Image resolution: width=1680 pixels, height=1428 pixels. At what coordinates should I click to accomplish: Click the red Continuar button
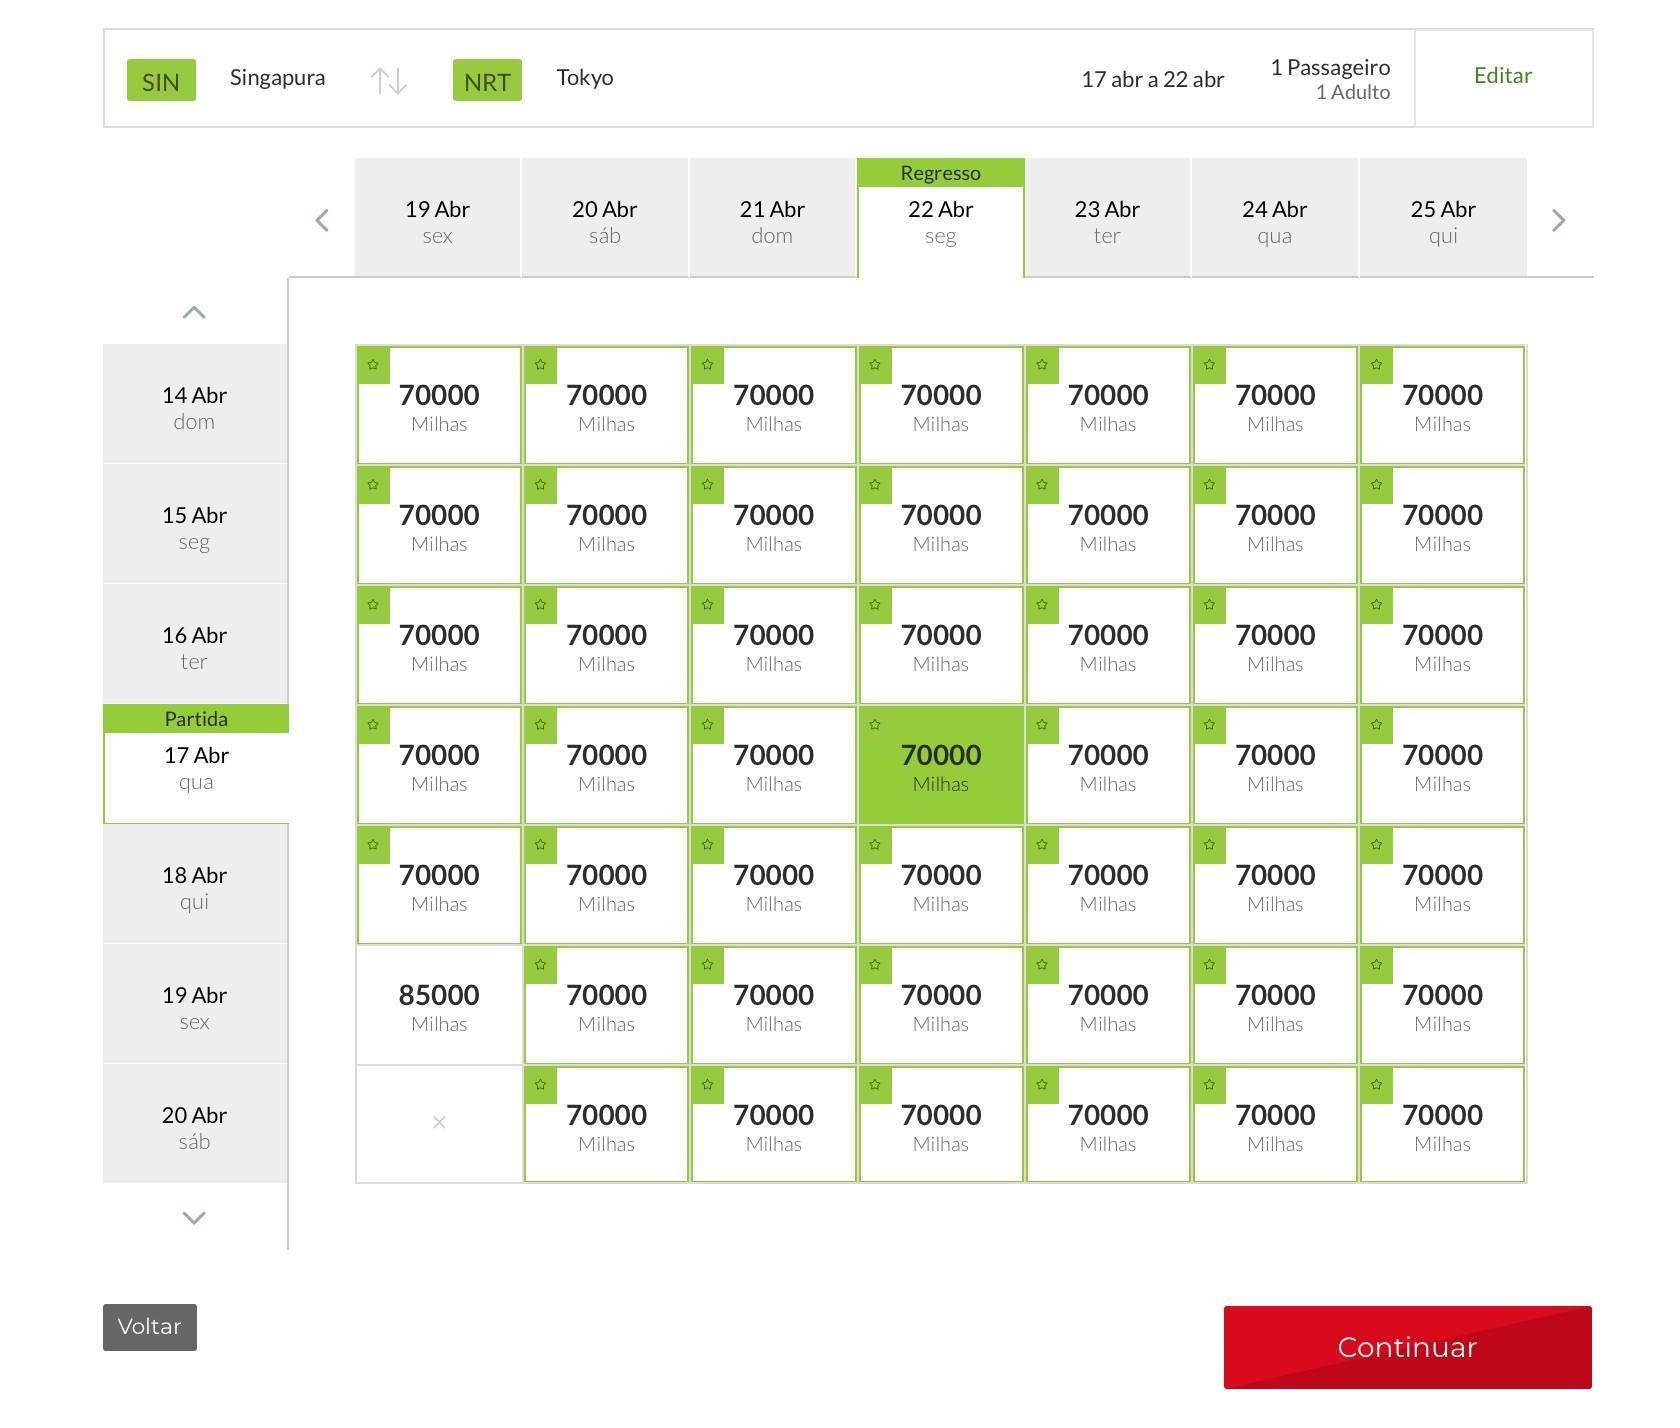pos(1407,1347)
